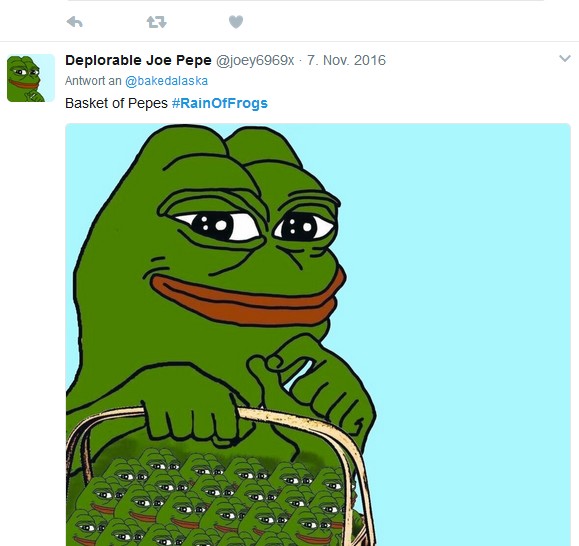Go to the @bakedalaska mention

click(x=167, y=81)
